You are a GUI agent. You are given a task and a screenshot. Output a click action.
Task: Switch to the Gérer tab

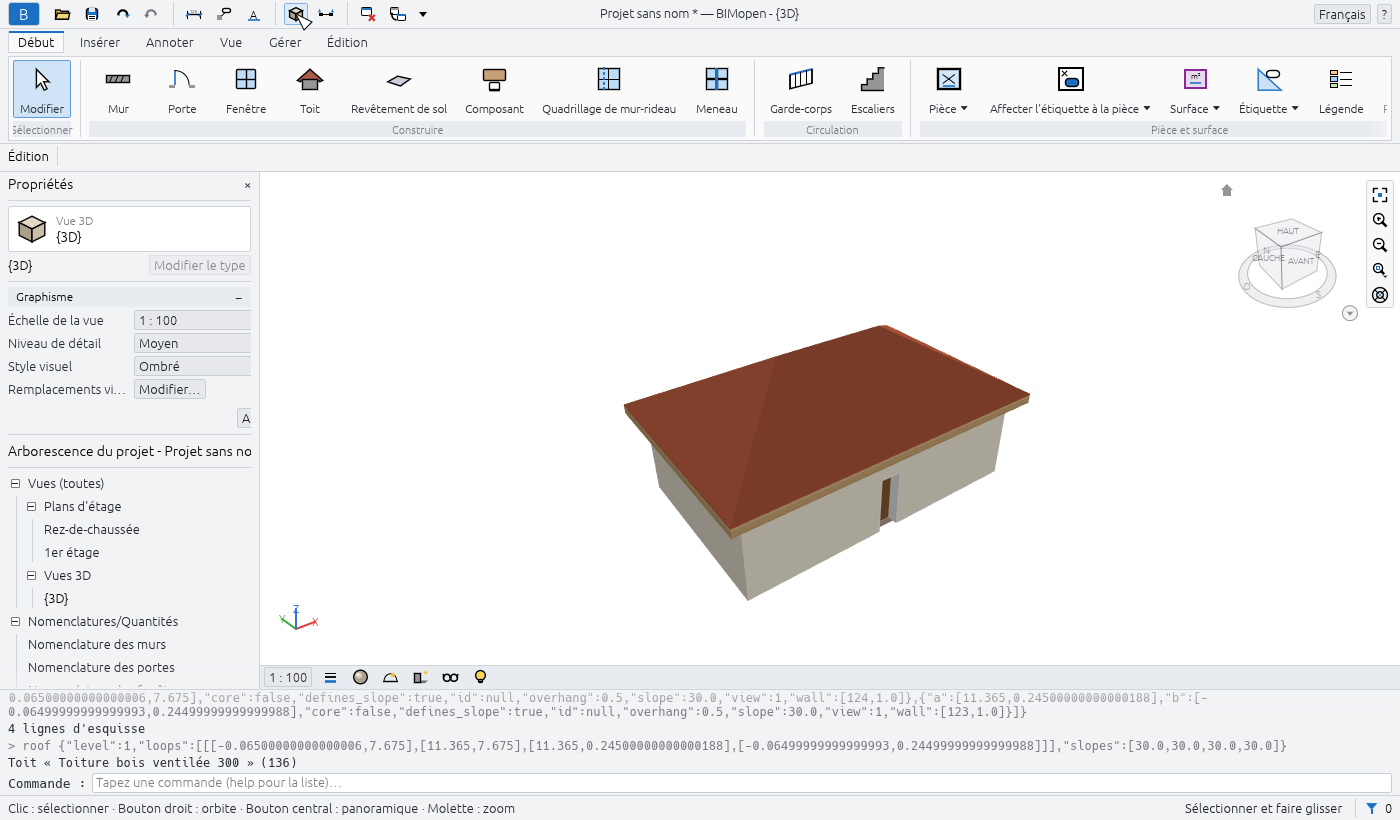[x=285, y=42]
